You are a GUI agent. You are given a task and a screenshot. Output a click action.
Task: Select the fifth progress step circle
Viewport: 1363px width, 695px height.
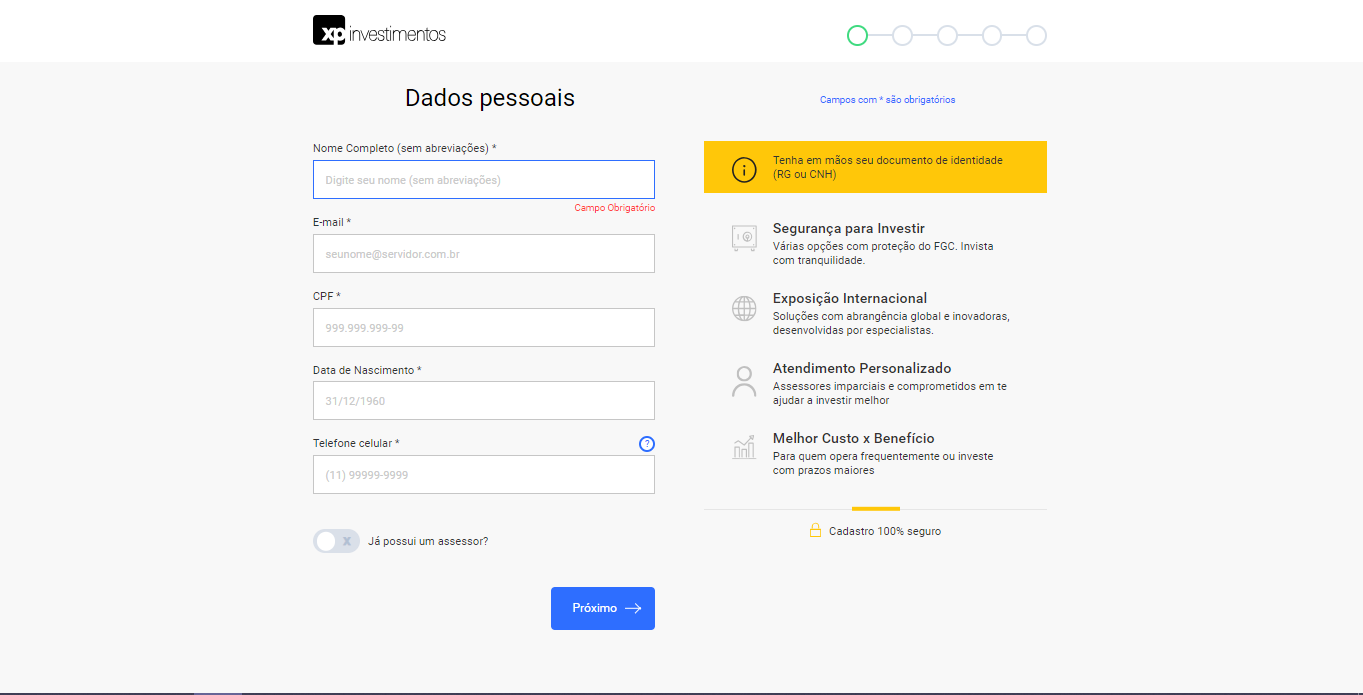[1036, 36]
